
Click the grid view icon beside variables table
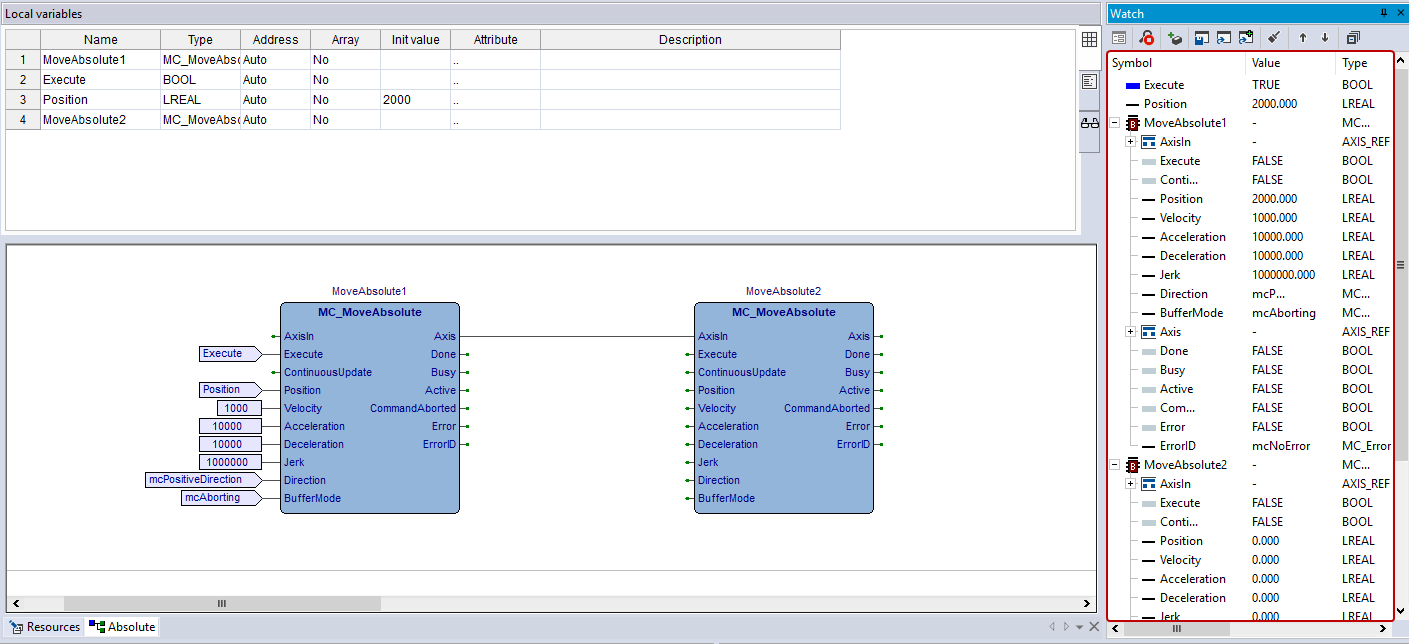click(x=1089, y=39)
